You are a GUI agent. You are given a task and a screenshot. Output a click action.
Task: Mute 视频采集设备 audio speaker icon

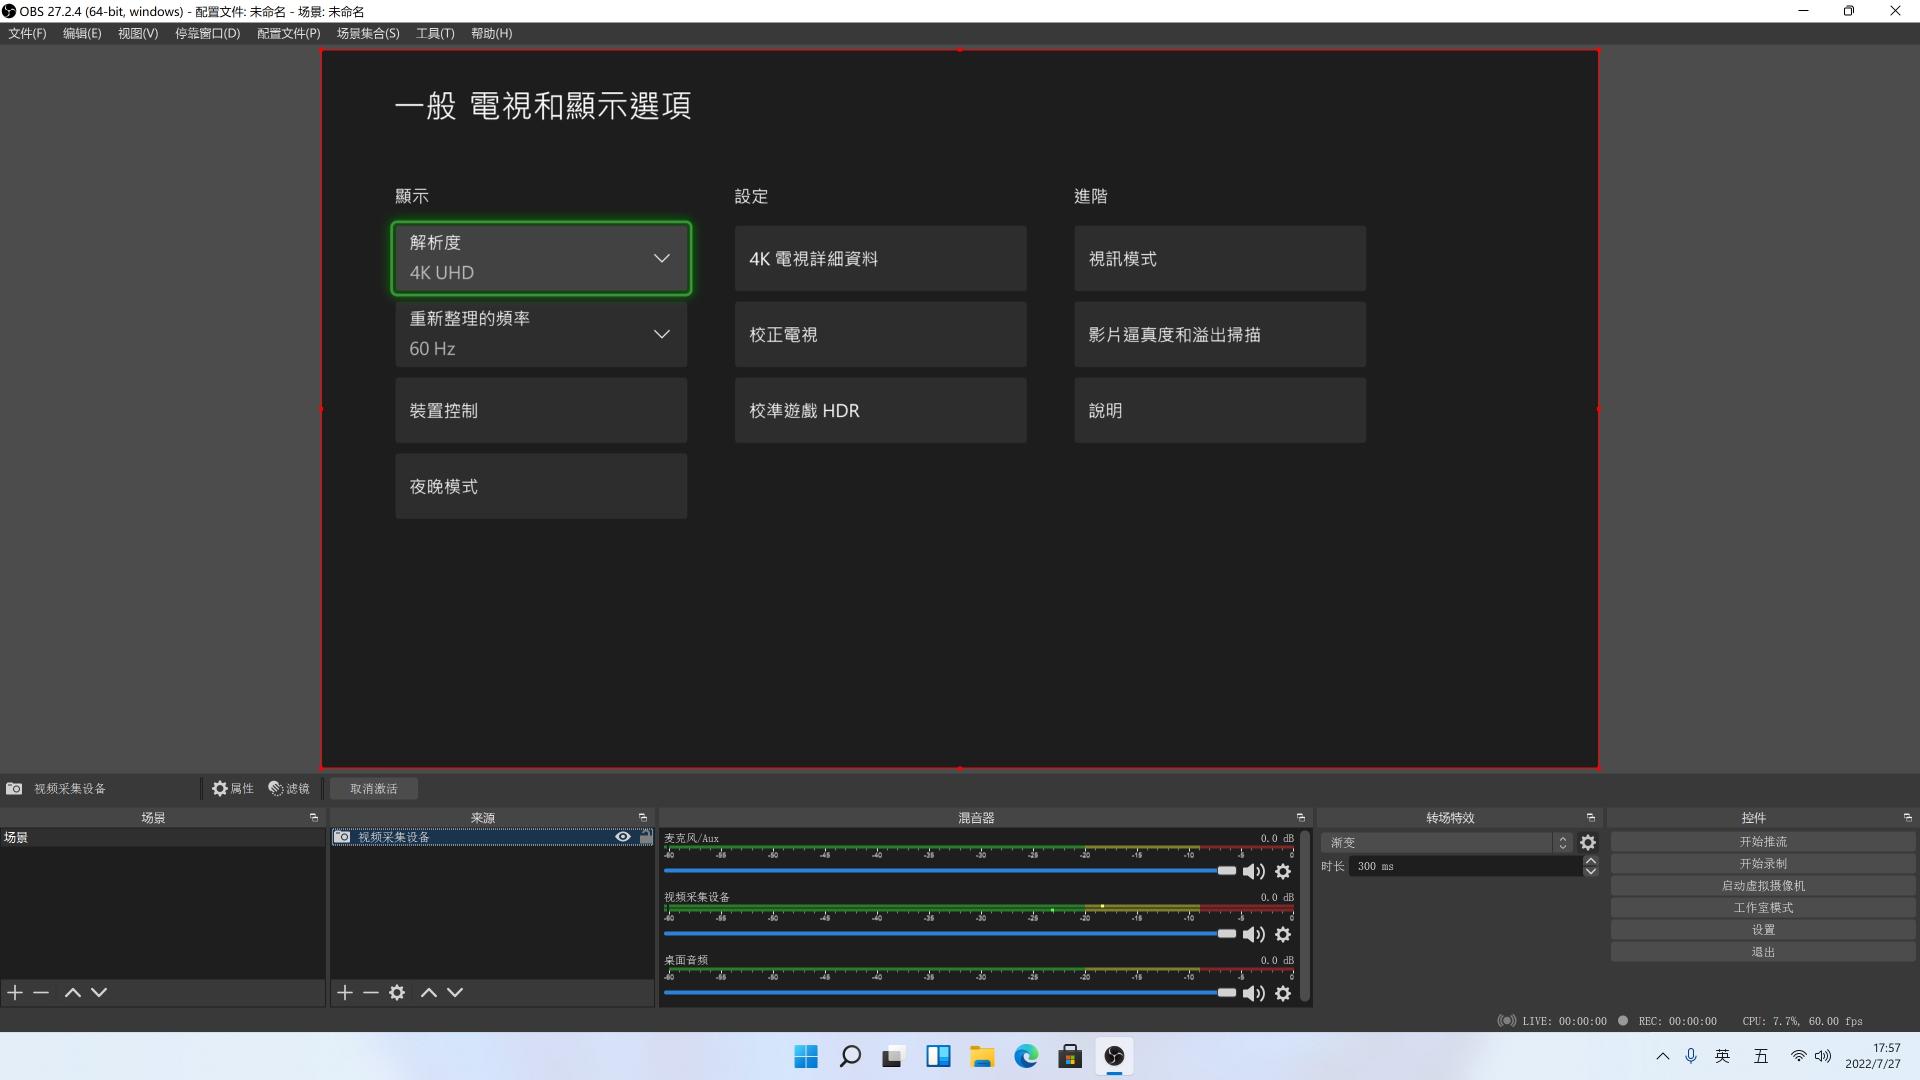click(1253, 935)
